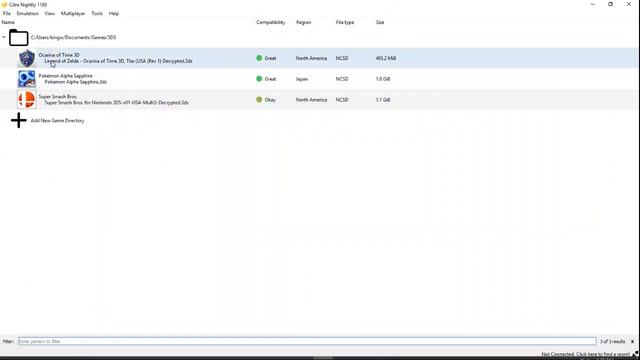The width and height of the screenshot is (640, 360).
Task: Select the Ocarina of Time 3D game icon
Action: [27, 58]
